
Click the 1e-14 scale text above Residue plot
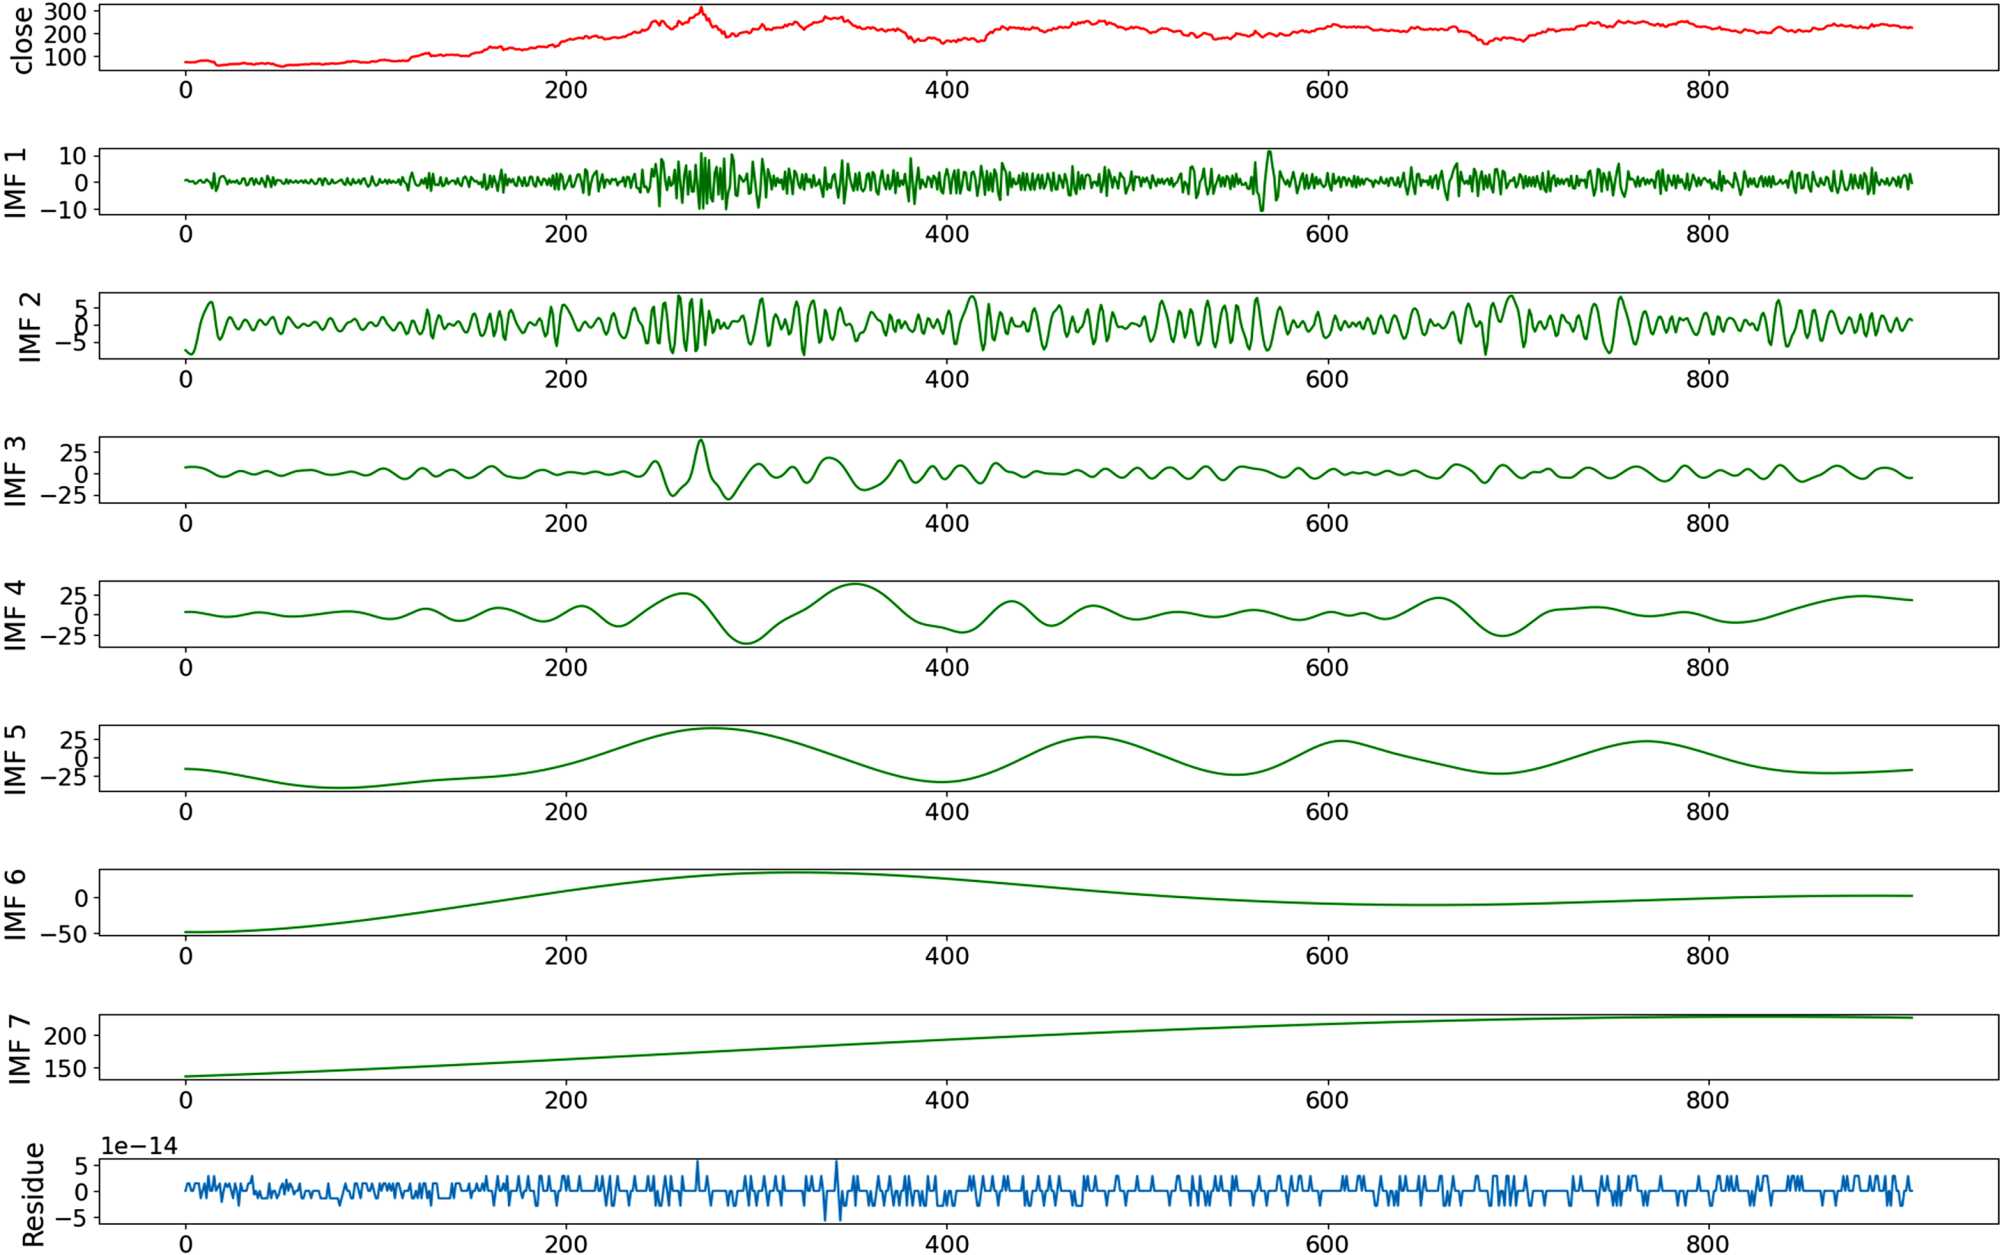tap(139, 1146)
